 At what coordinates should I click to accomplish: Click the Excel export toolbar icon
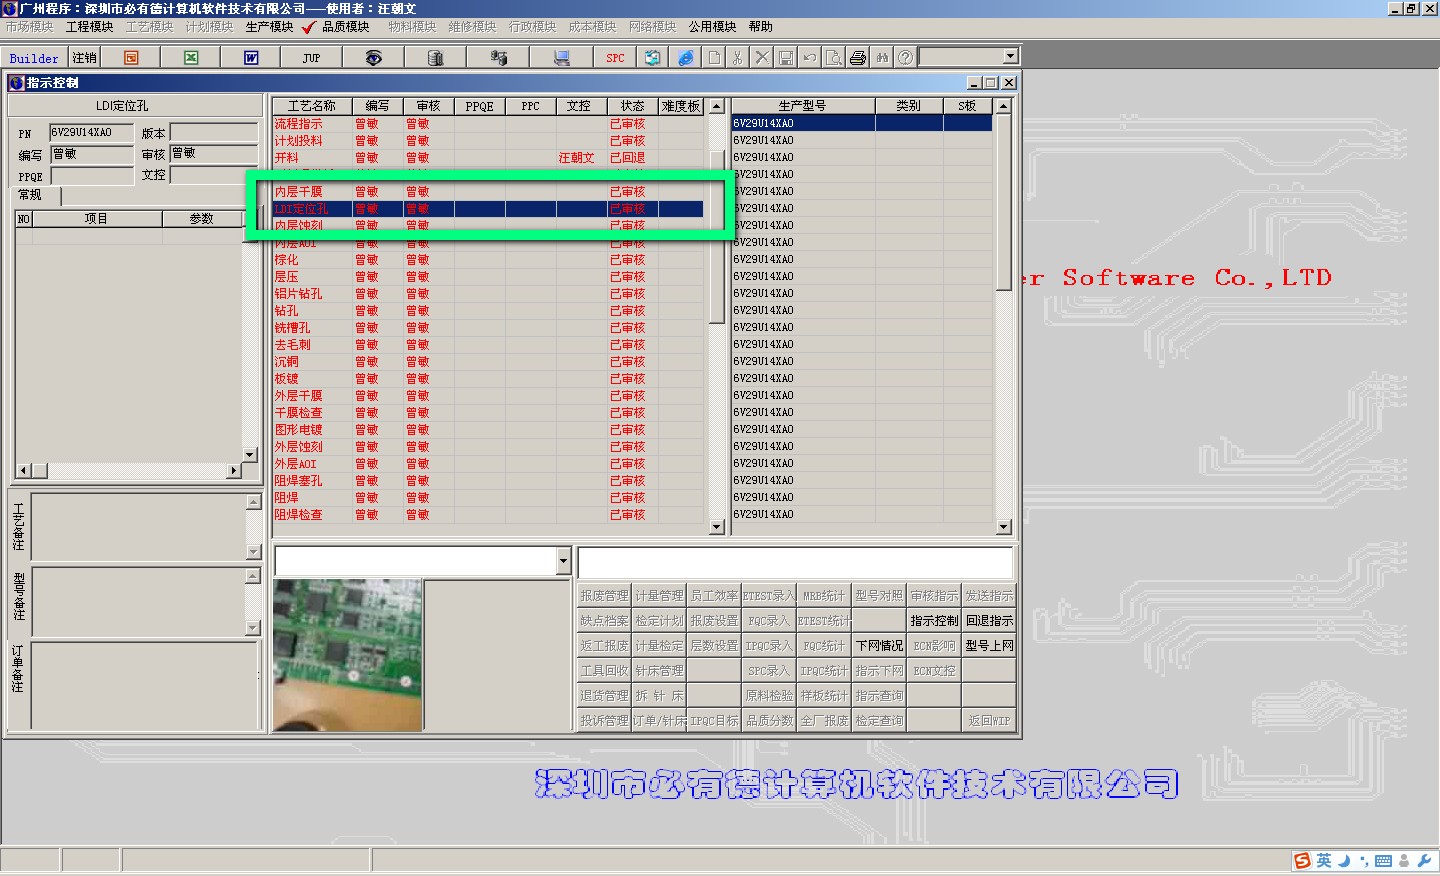coord(191,58)
